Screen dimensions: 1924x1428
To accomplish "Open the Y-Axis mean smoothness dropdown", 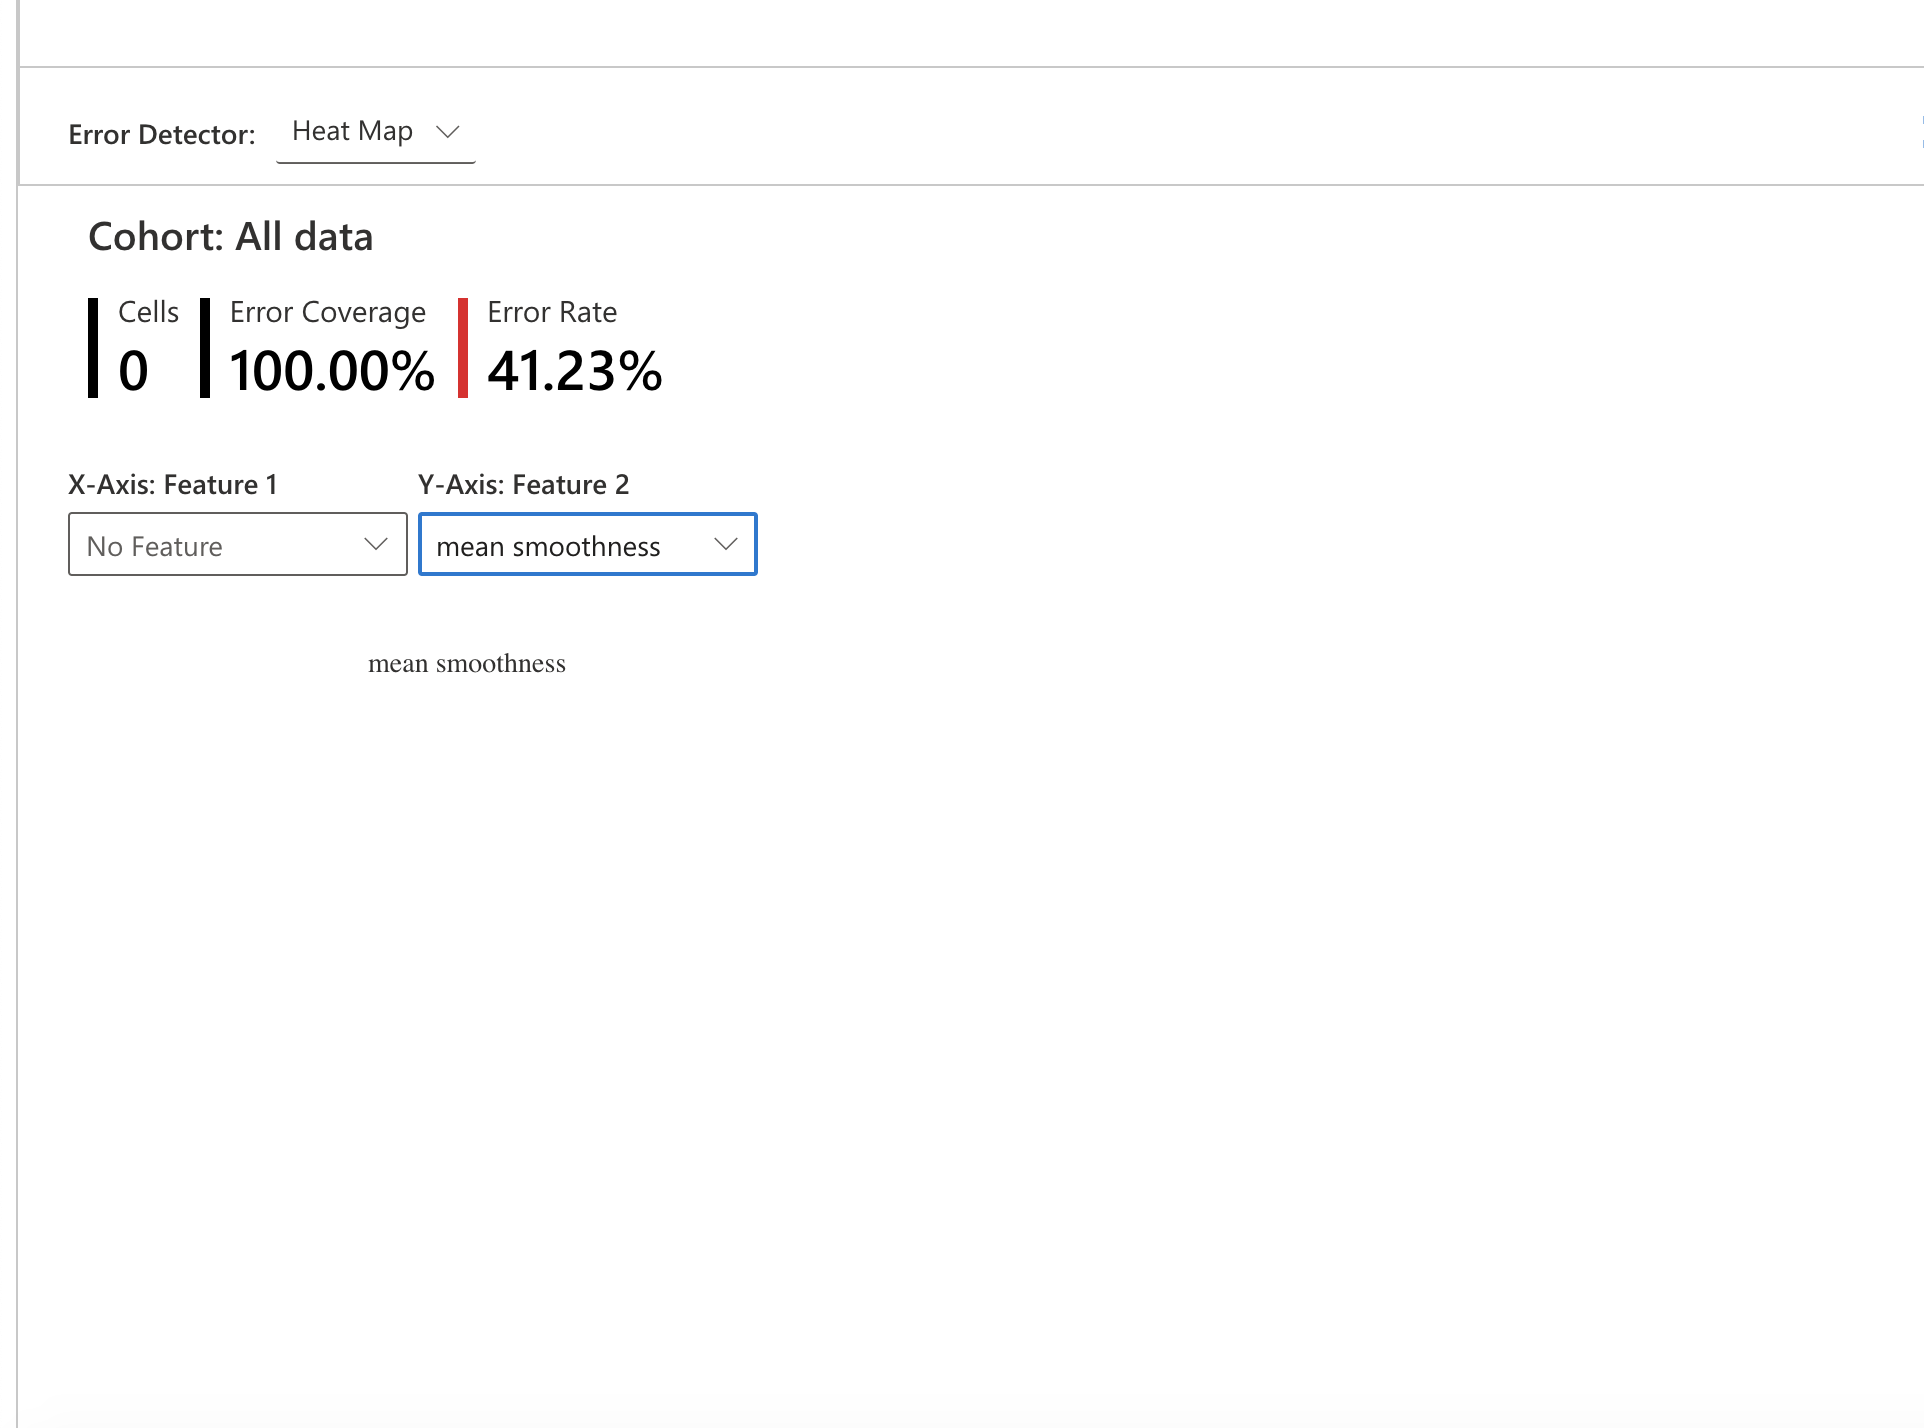I will point(587,545).
